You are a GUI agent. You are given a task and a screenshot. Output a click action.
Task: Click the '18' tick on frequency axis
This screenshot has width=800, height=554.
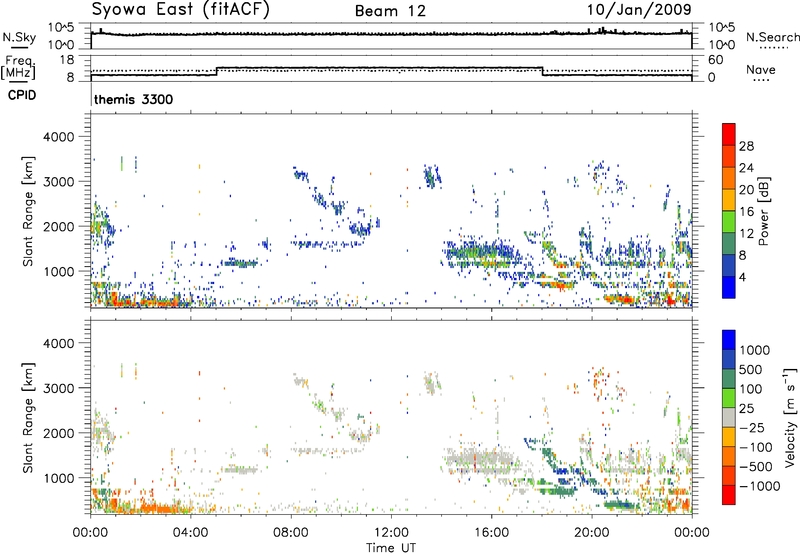(67, 60)
